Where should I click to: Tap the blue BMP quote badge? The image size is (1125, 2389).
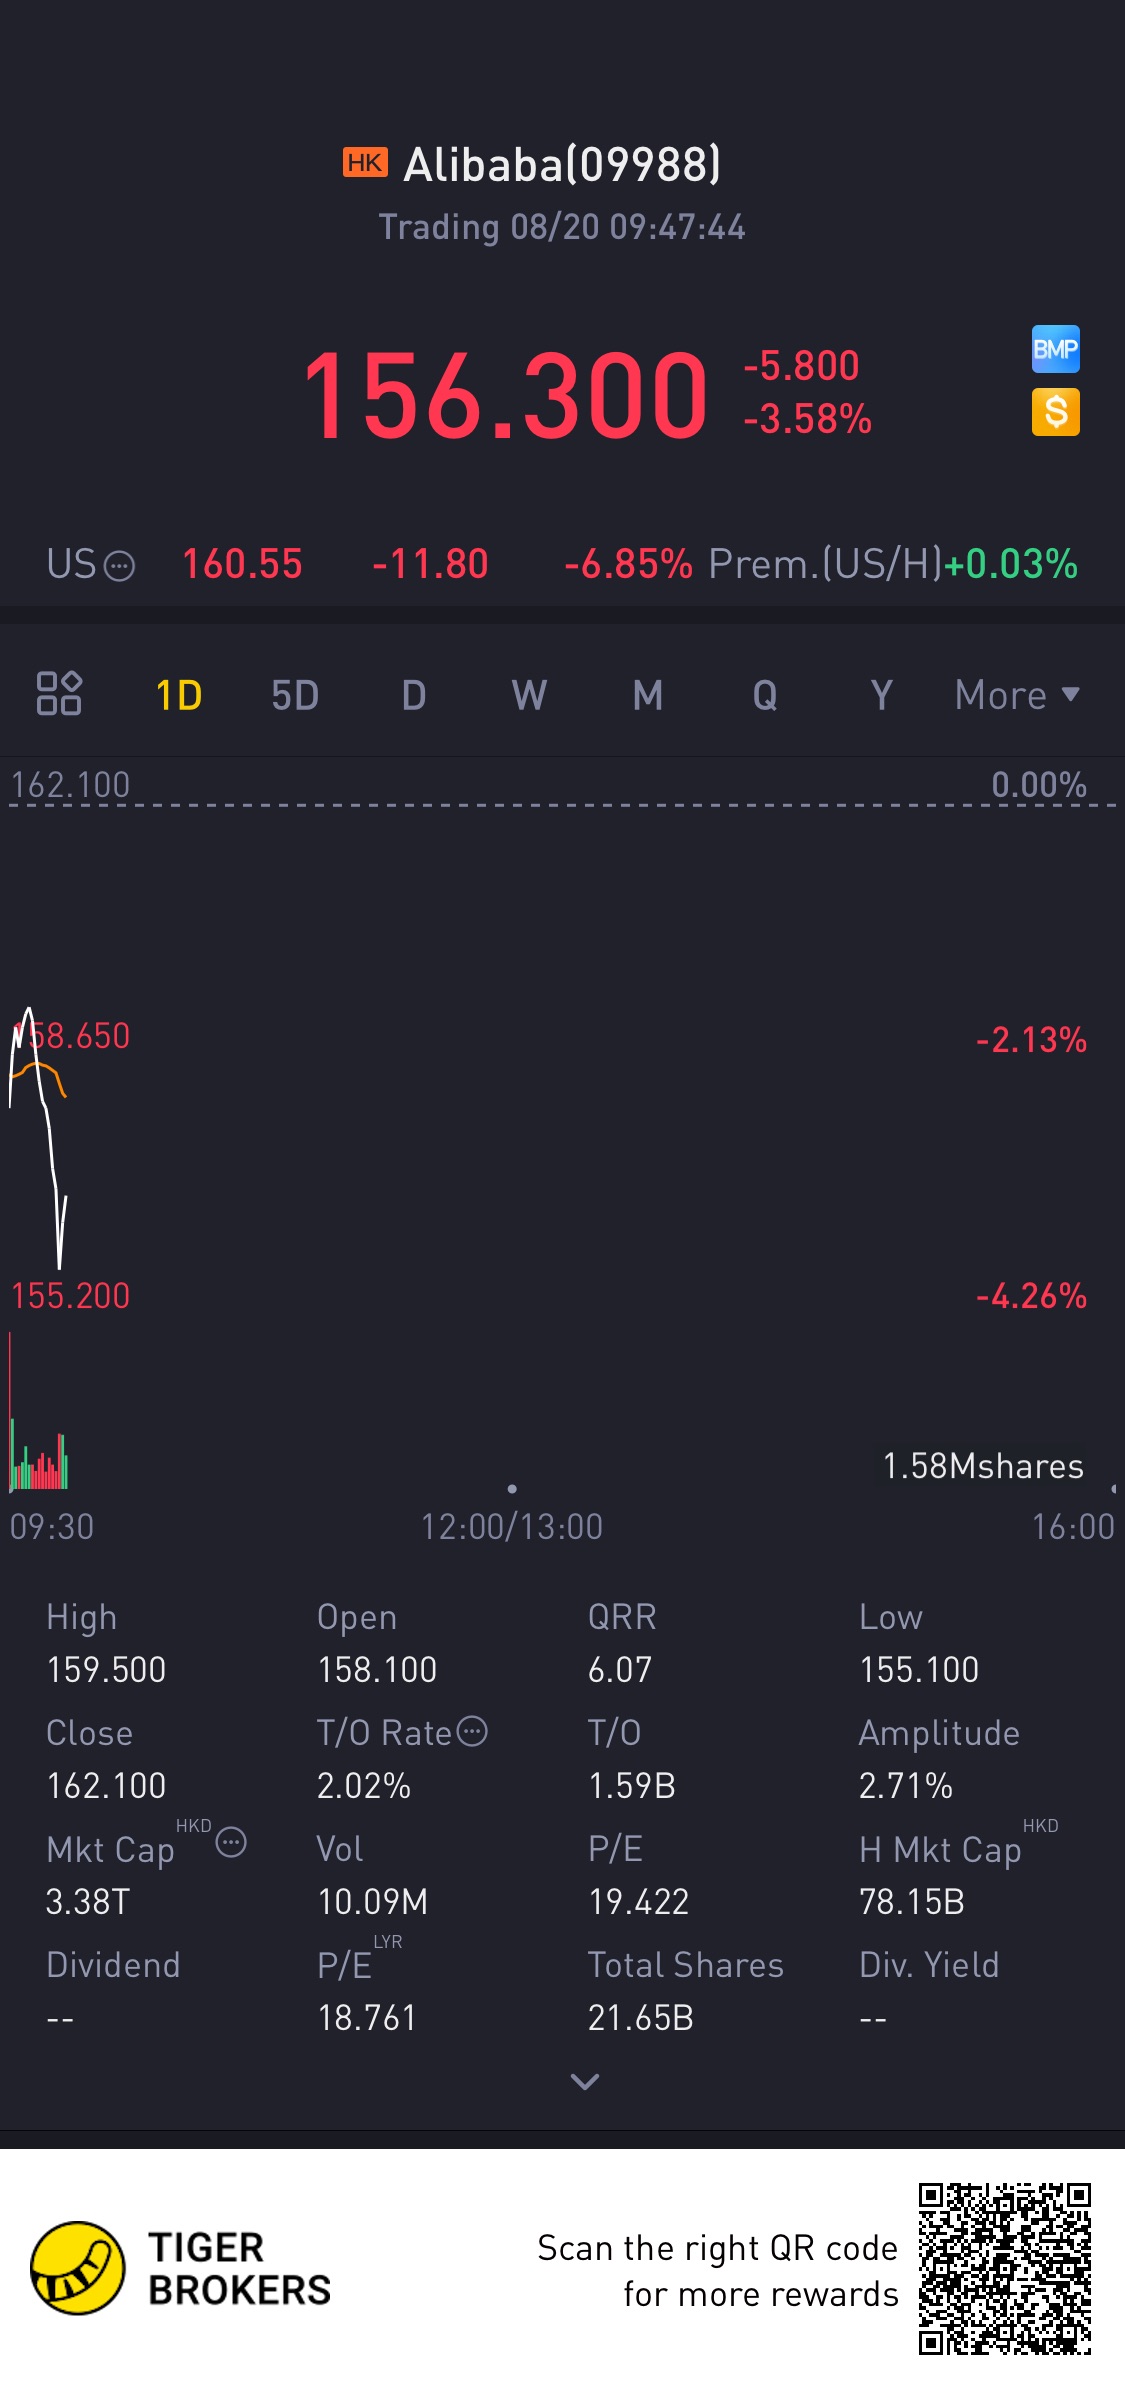point(1055,350)
